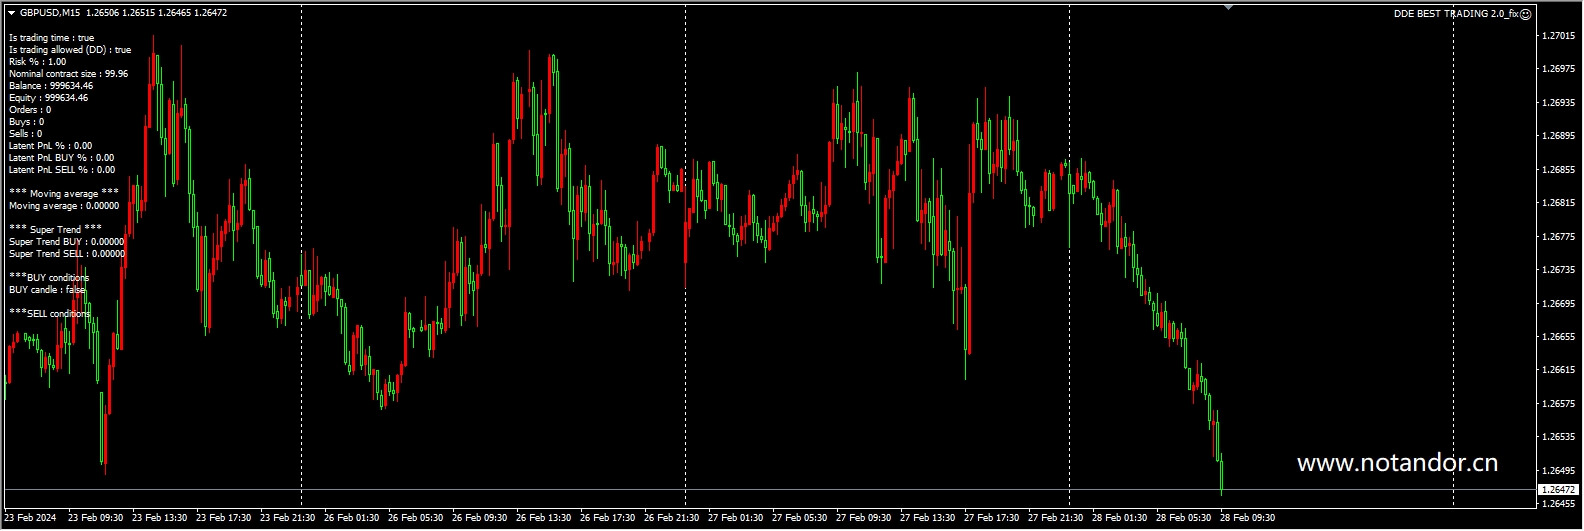
Task: Click the 26 Feb 05:30 time label
Action: [x=416, y=518]
